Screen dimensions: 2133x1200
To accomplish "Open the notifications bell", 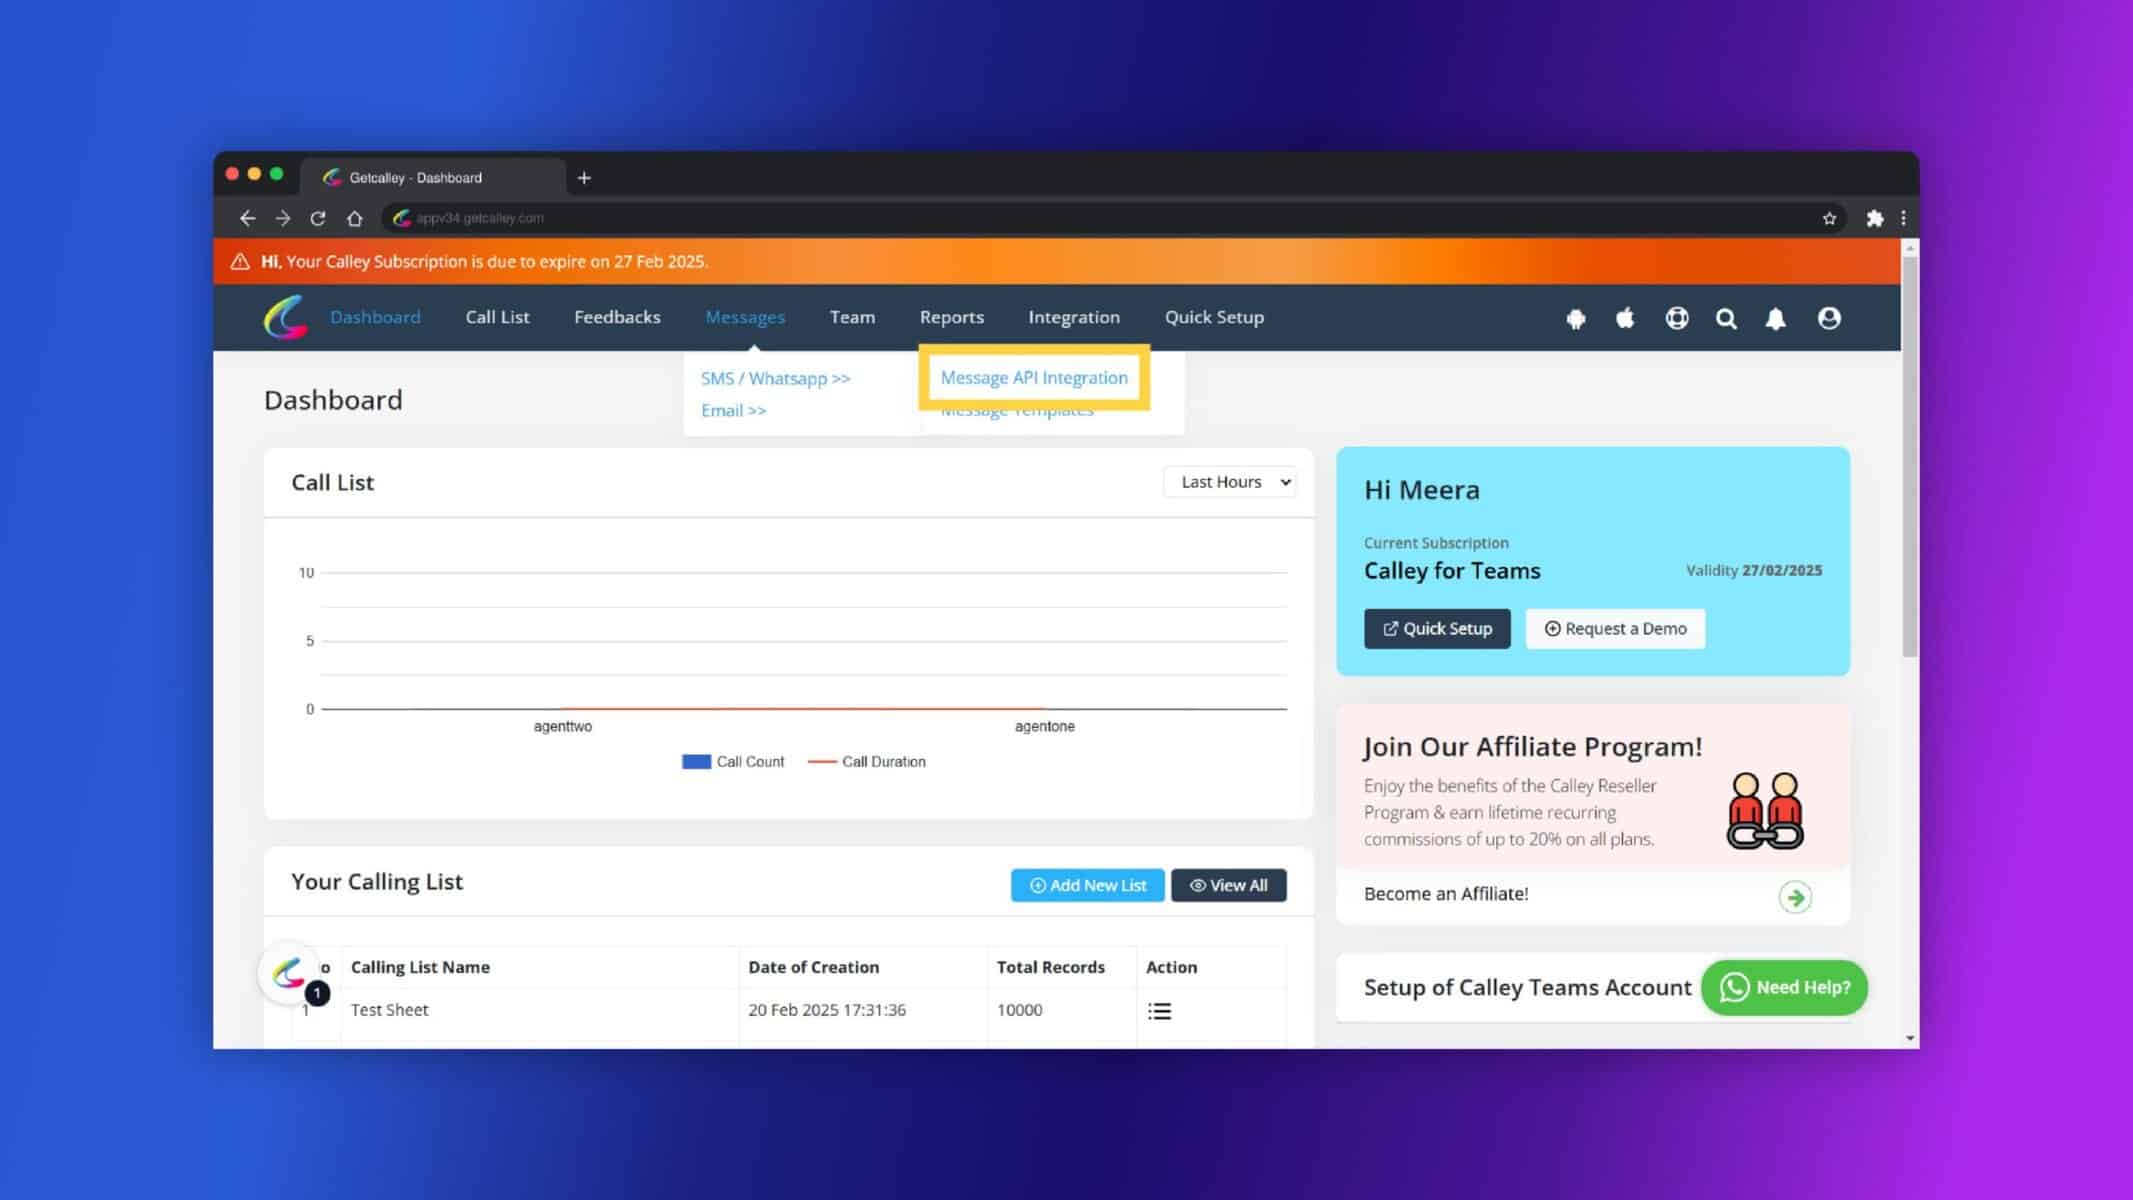I will point(1775,318).
